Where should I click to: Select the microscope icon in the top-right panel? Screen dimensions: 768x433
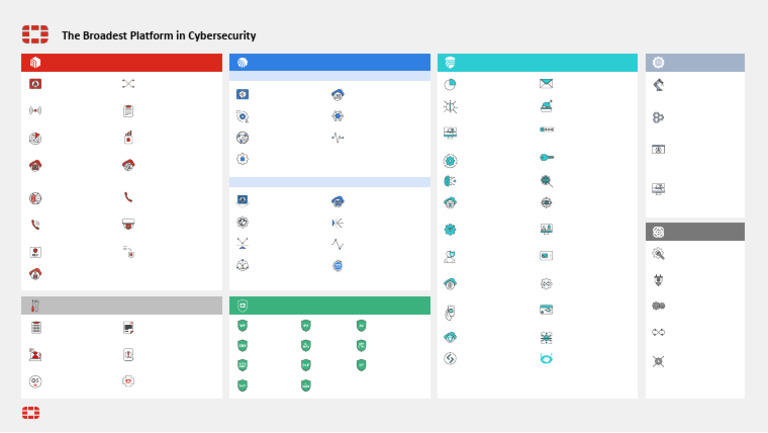coord(658,85)
